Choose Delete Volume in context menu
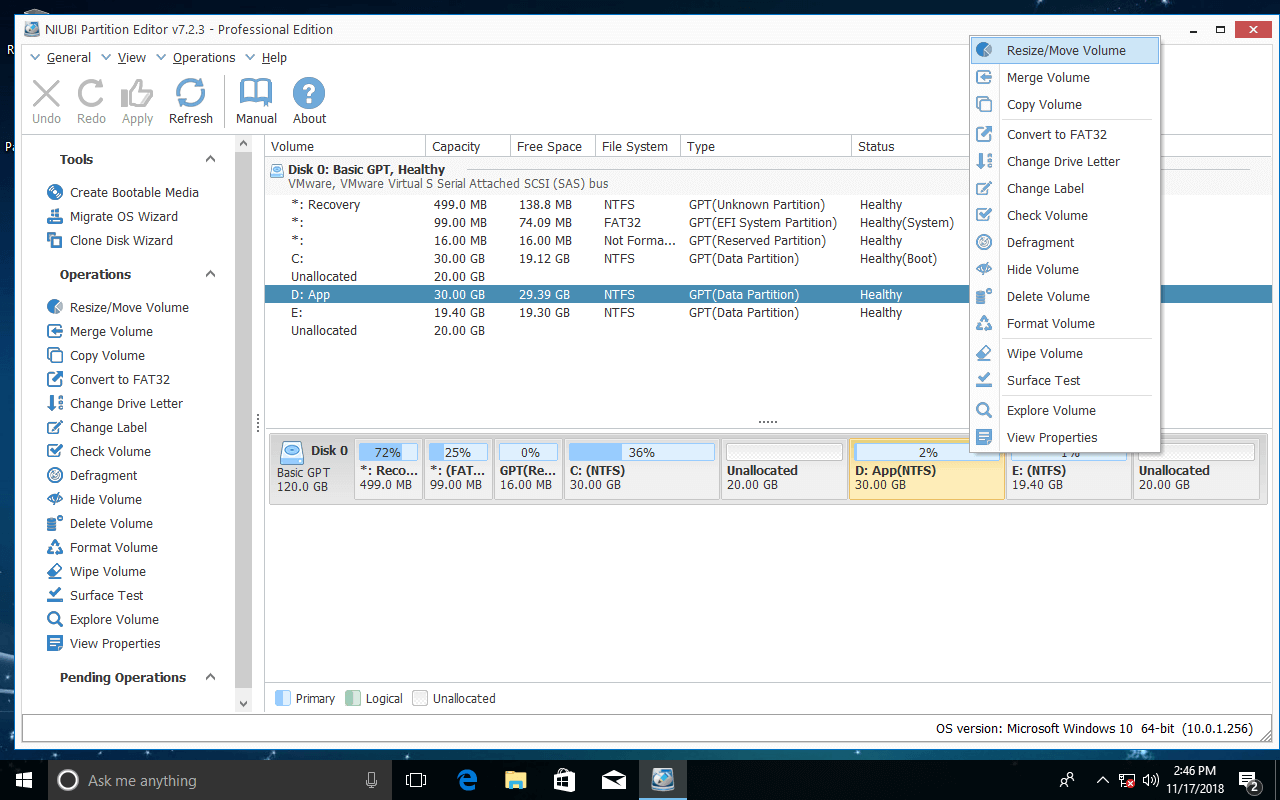Image resolution: width=1280 pixels, height=800 pixels. 1065,296
